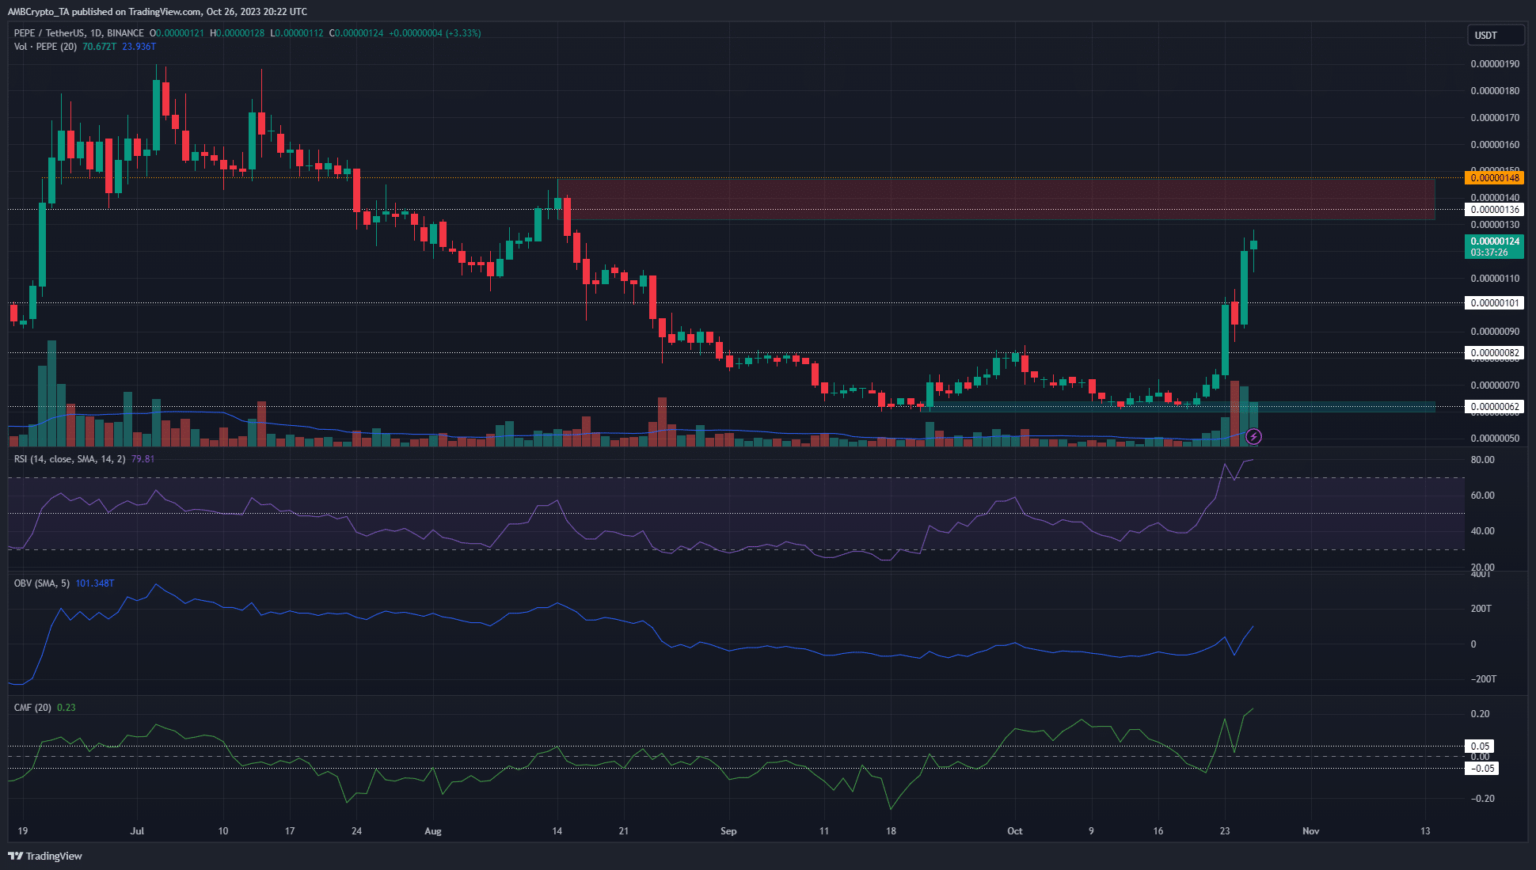Select the RSI (14, close, SMA) indicator label
The width and height of the screenshot is (1536, 870).
pos(70,459)
